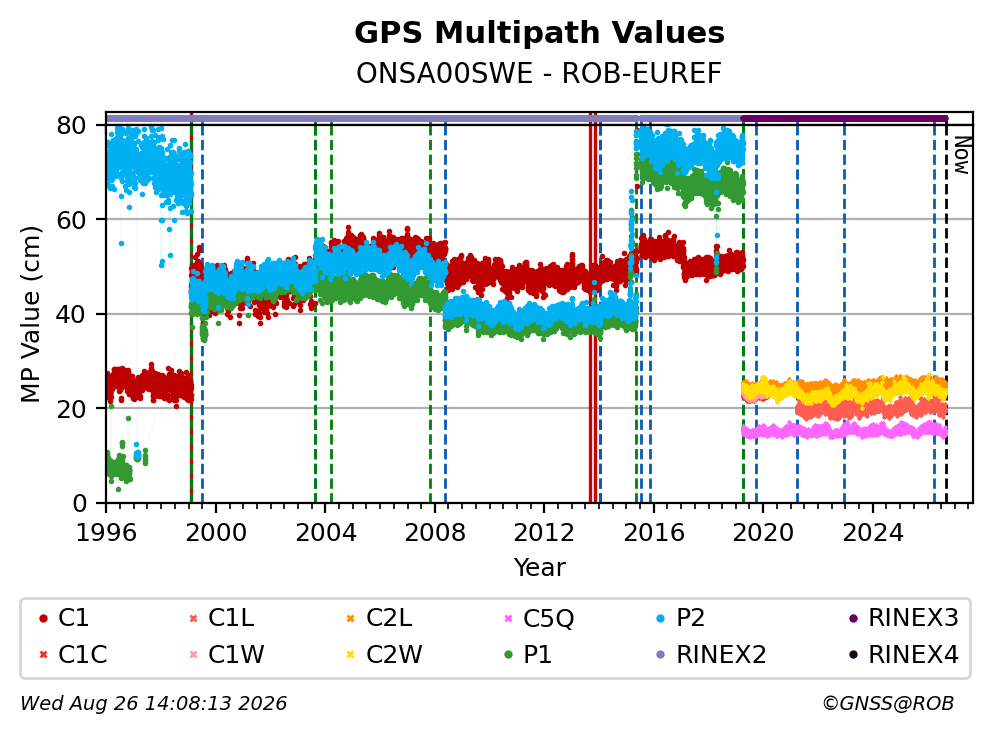Click the MP Value (cm) axis label
Viewport: 992px width, 734px height.
(x=30, y=314)
